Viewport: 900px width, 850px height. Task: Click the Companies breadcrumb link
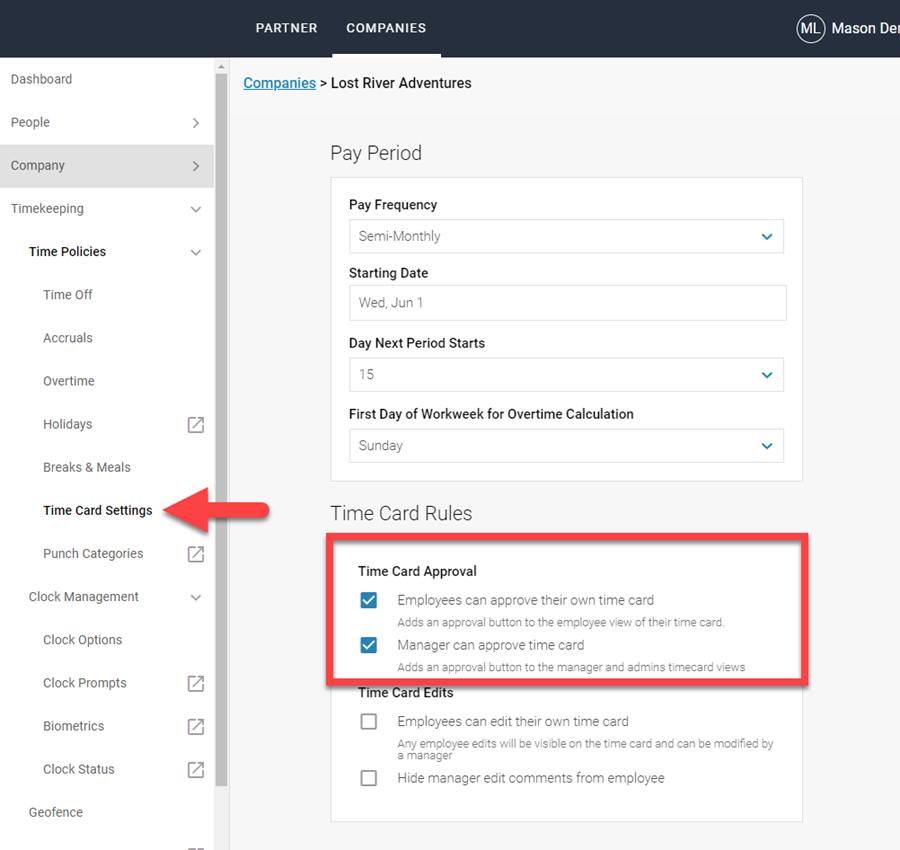coord(279,83)
